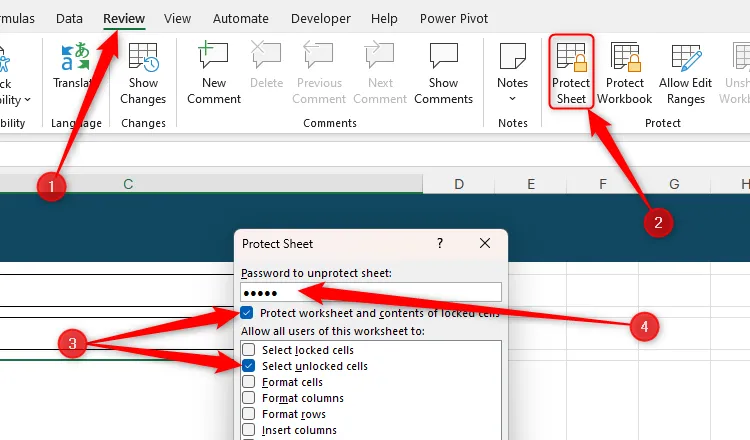Enable Select locked cells checkbox
Image resolution: width=750 pixels, height=440 pixels.
(x=248, y=350)
